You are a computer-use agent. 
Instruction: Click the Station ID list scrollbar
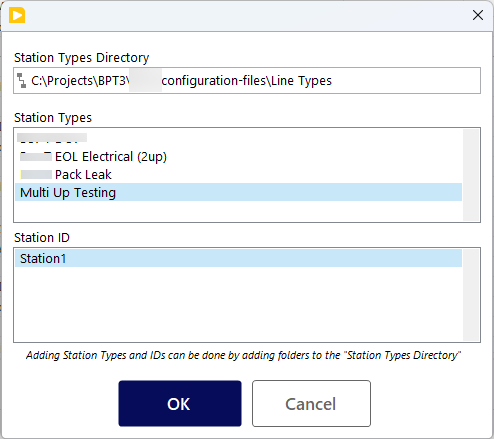click(471, 295)
